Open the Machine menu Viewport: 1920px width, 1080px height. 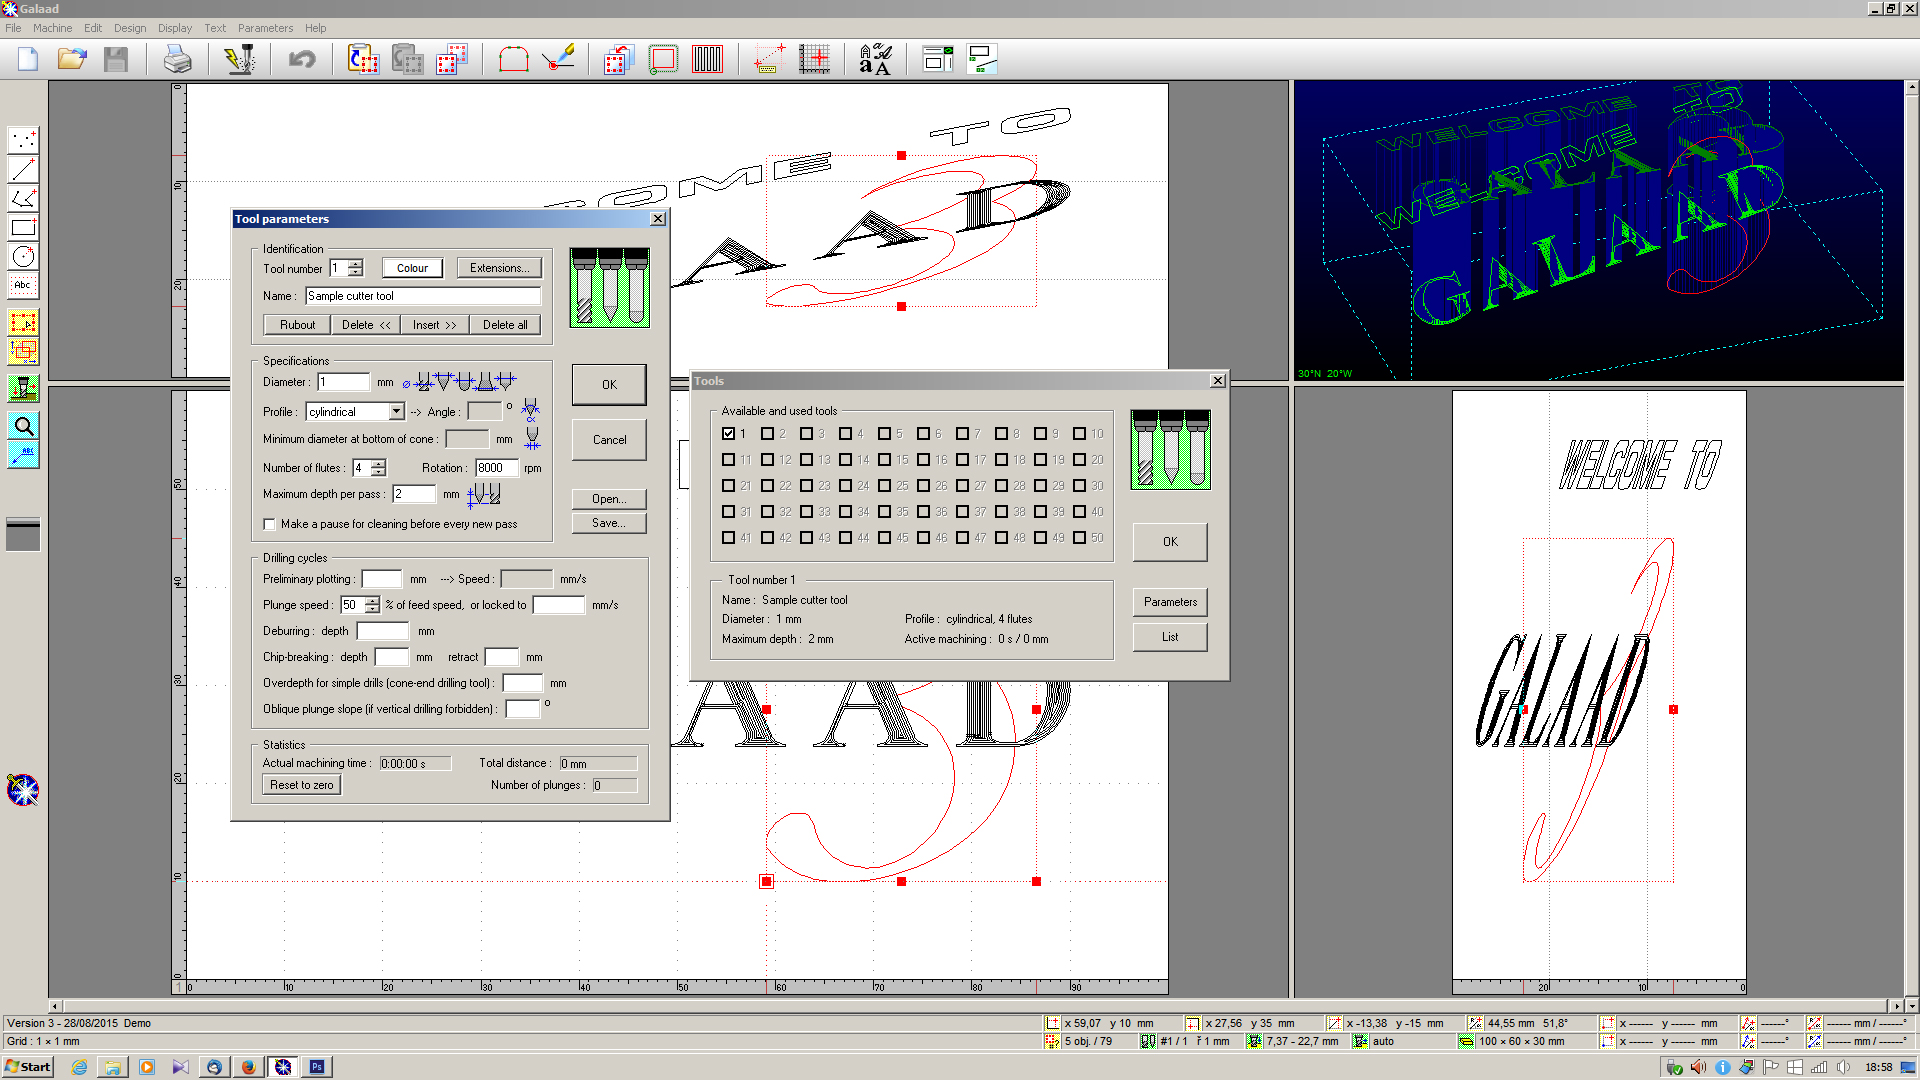pyautogui.click(x=52, y=28)
